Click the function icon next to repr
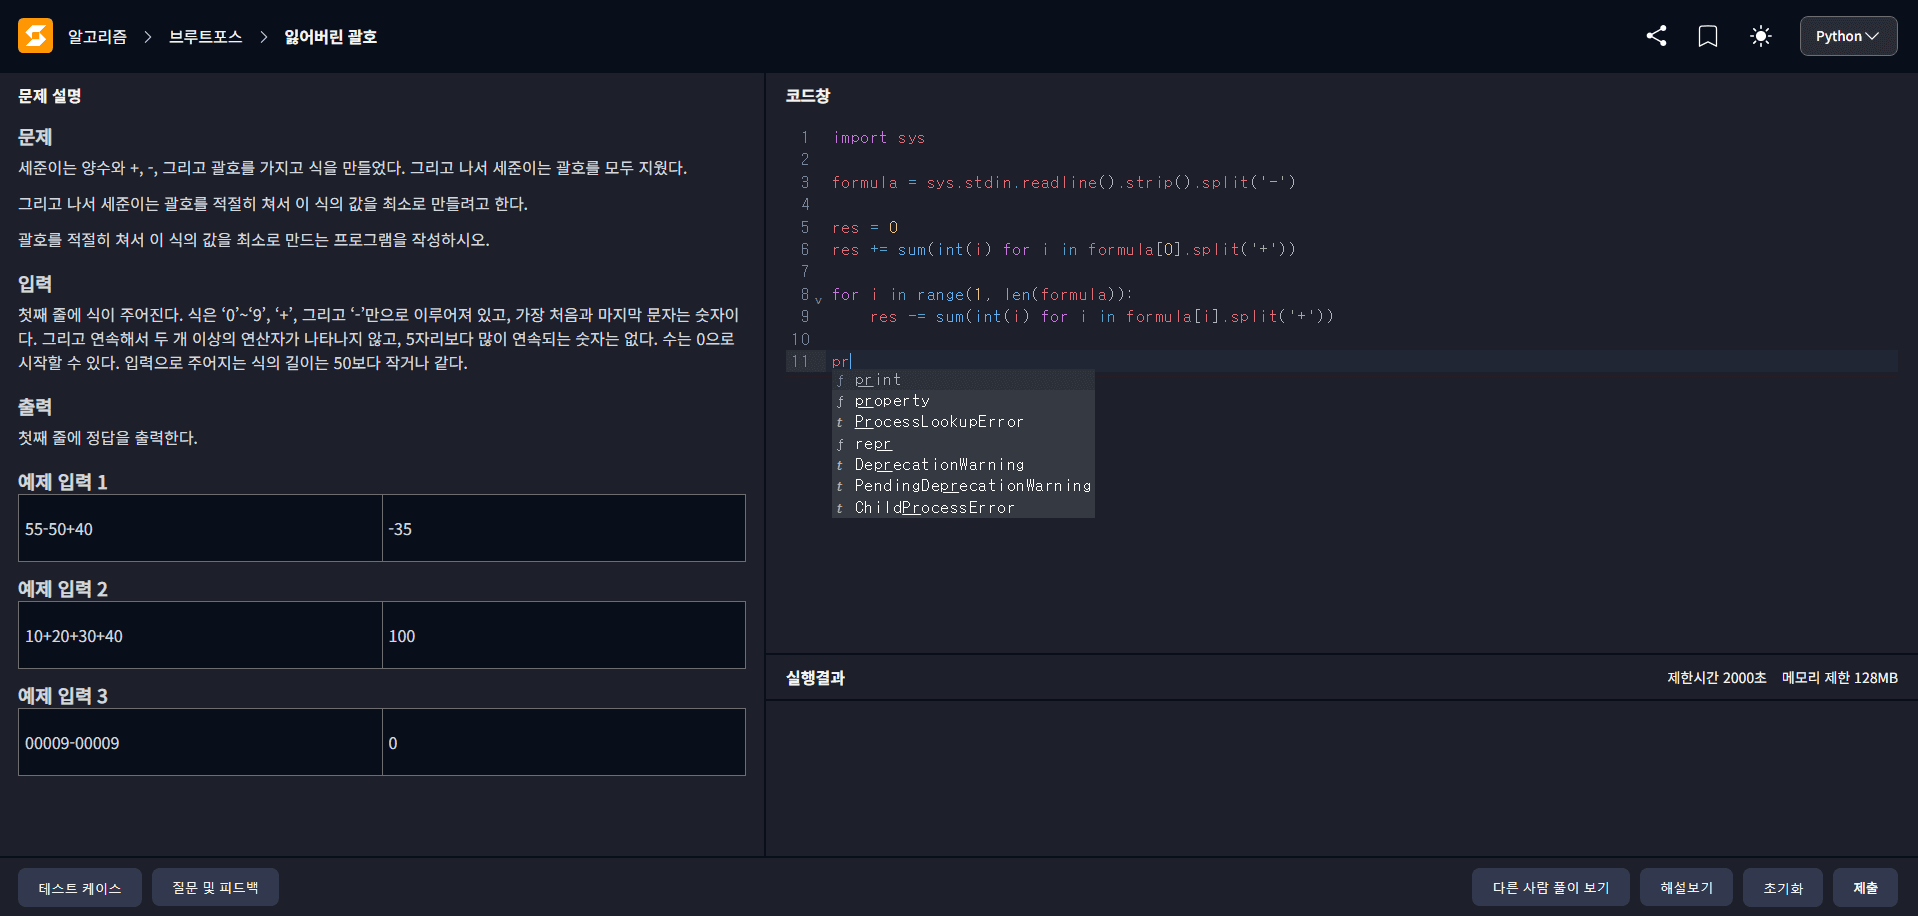Viewport: 1918px width, 916px height. (x=841, y=443)
